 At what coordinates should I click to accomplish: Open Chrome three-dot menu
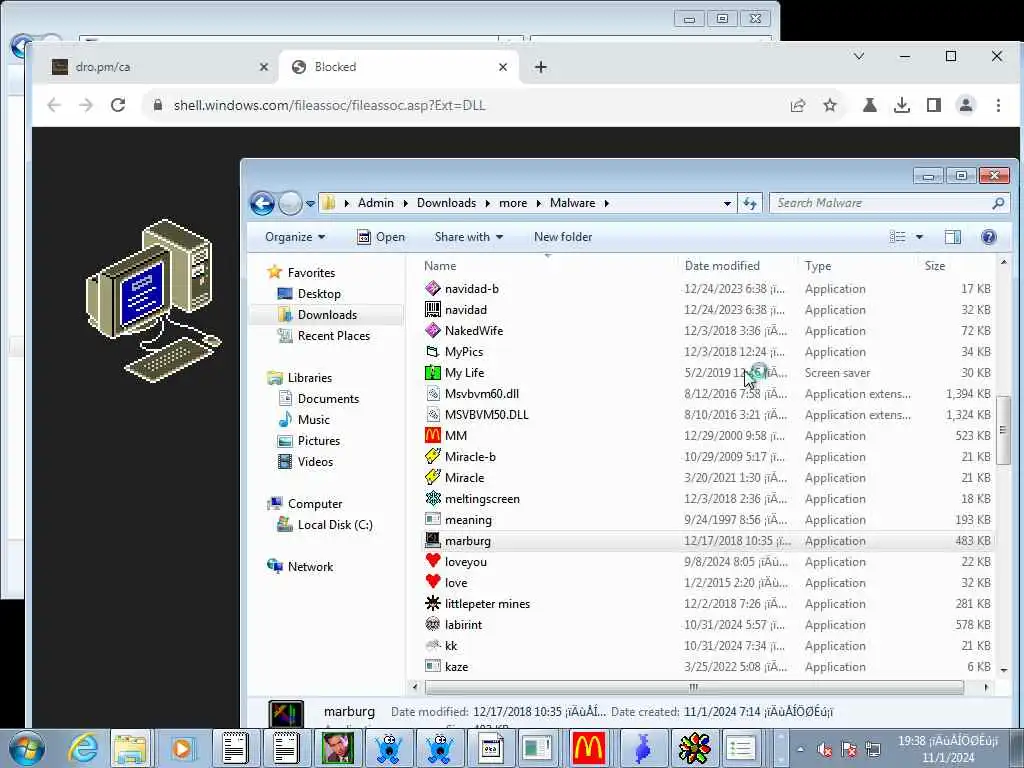point(998,105)
